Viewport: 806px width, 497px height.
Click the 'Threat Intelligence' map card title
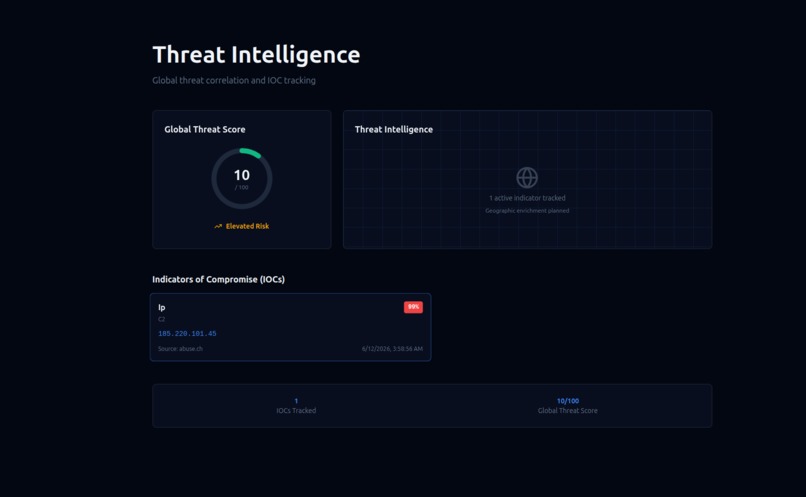(x=394, y=130)
